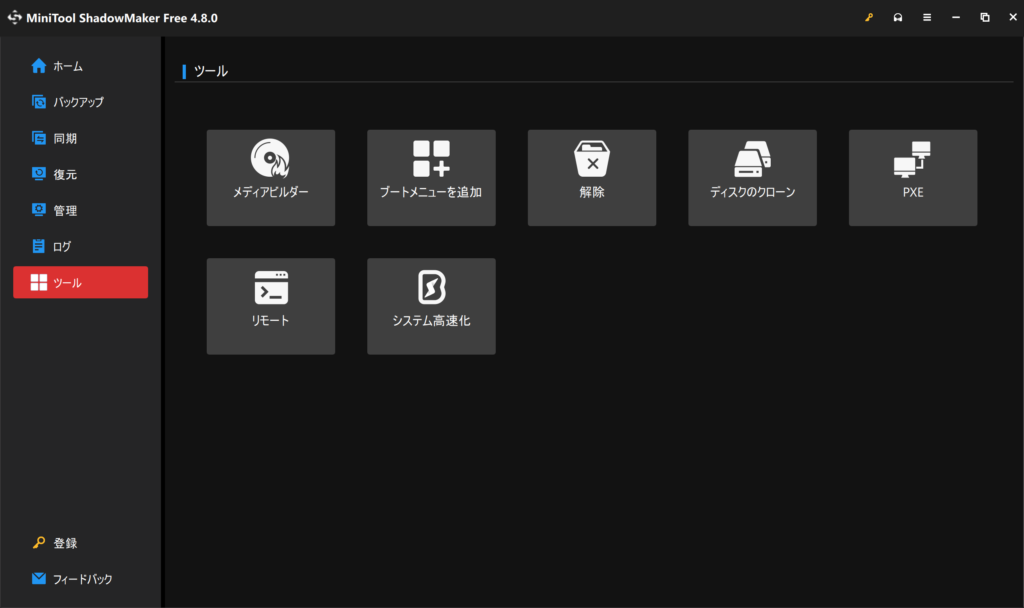1024x608 pixels.
Task: Open フィードバック at the sidebar bottom
Action: point(82,579)
